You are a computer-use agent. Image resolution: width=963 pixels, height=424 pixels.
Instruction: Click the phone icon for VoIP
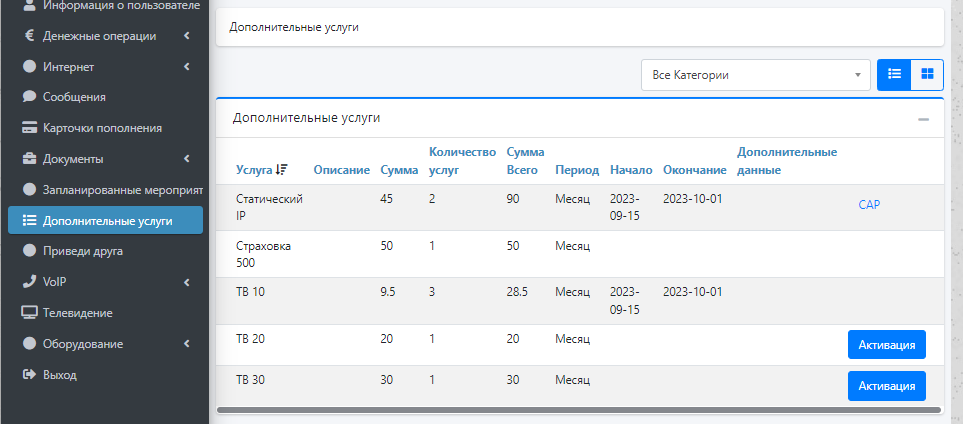tap(29, 282)
